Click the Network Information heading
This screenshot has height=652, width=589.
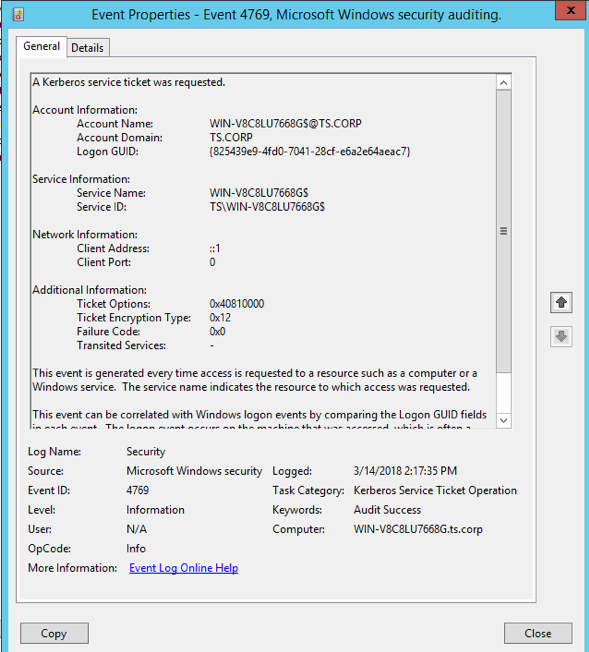coord(85,235)
